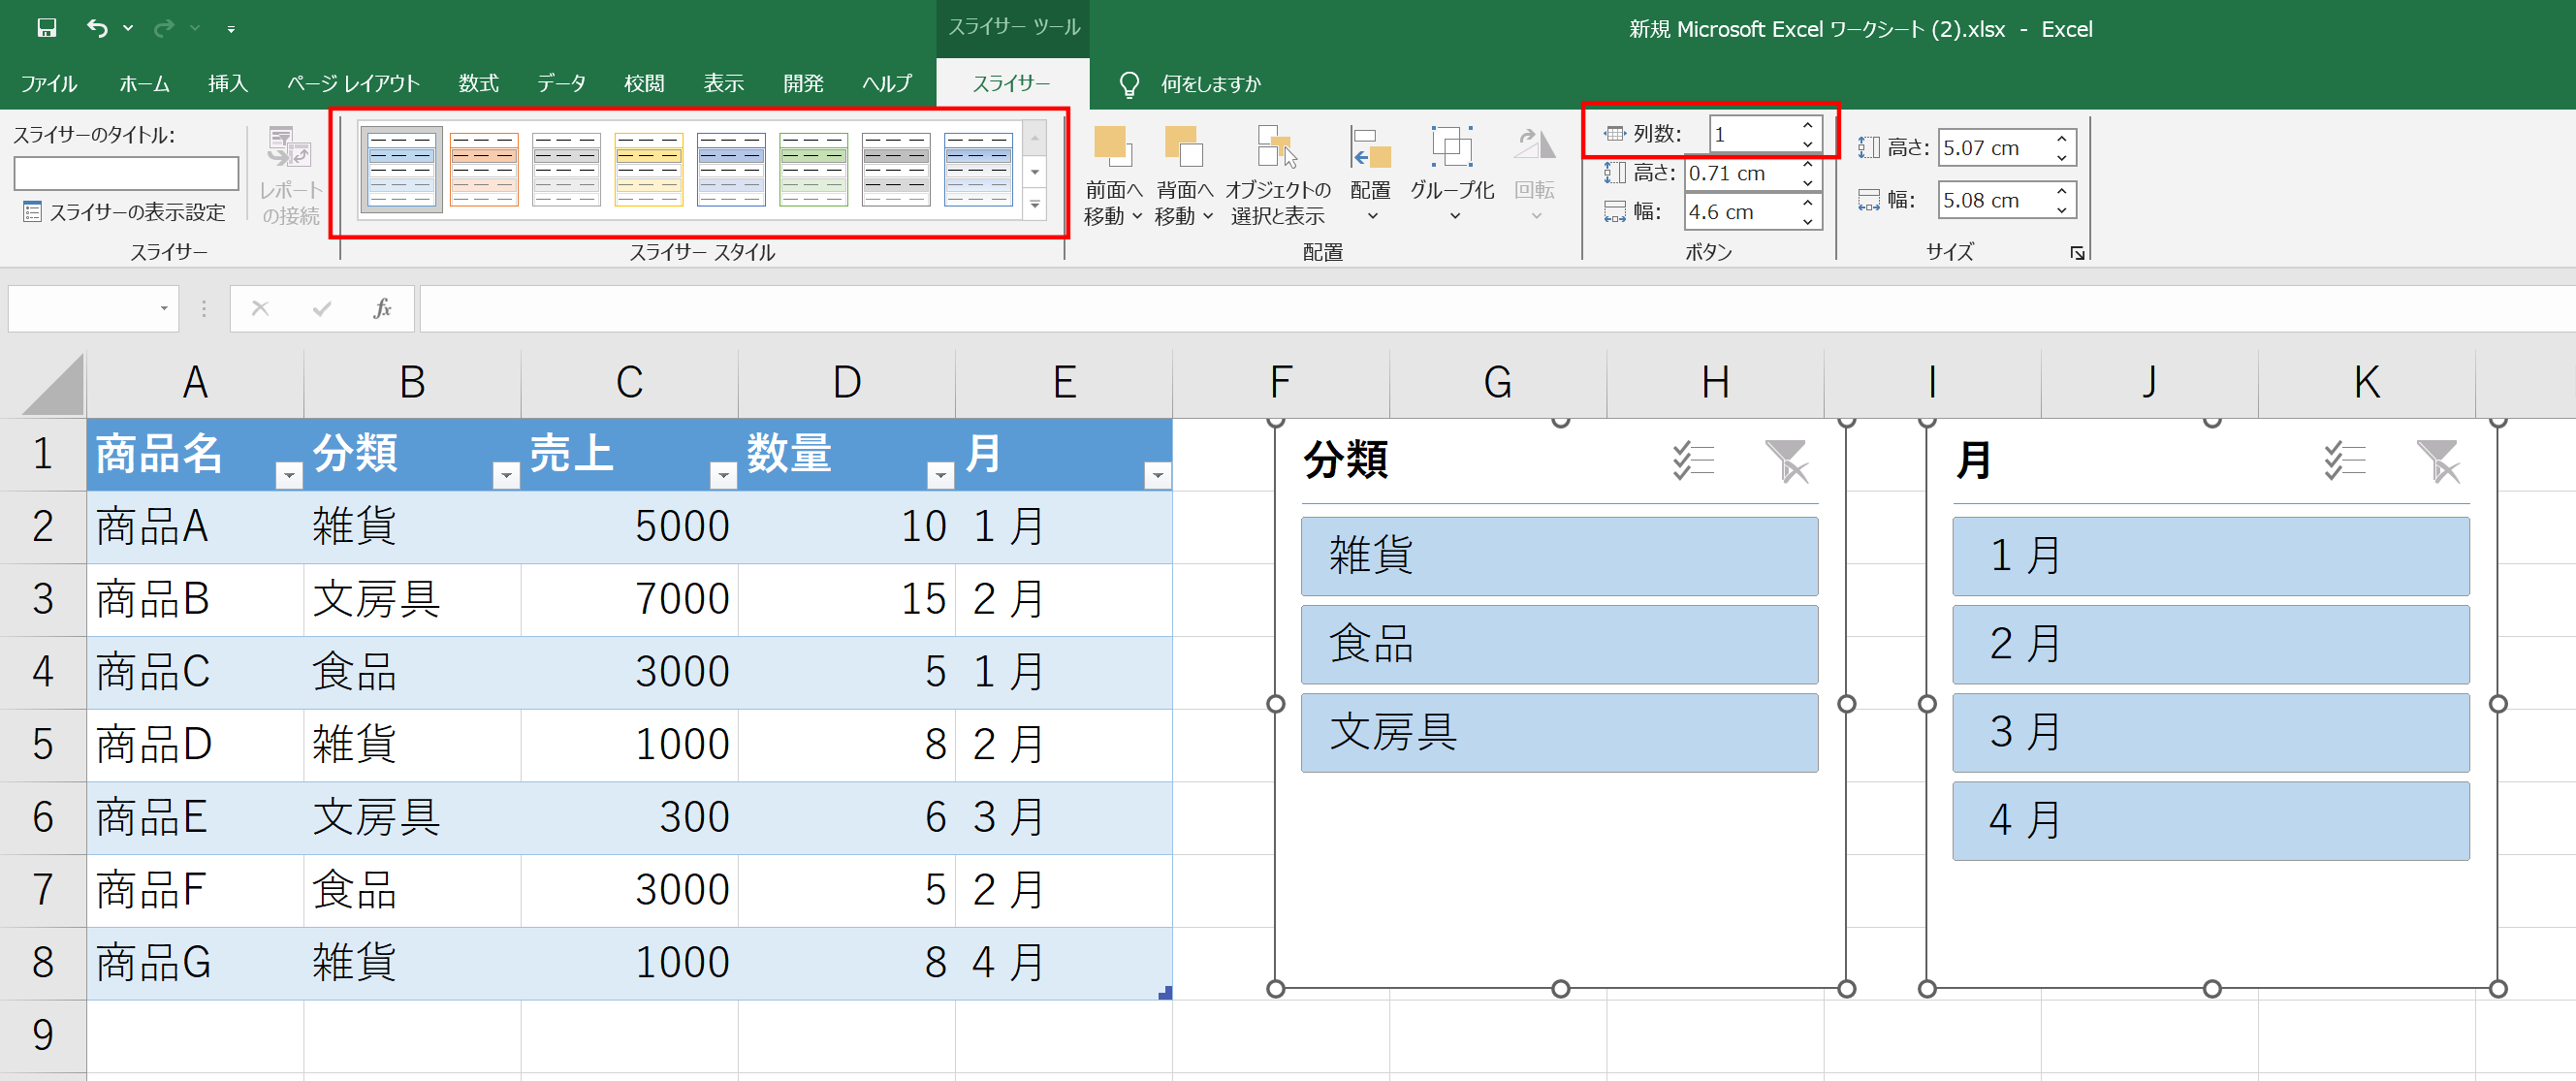This screenshot has height=1081, width=2576.
Task: Choose the orange slicer style
Action: [484, 169]
